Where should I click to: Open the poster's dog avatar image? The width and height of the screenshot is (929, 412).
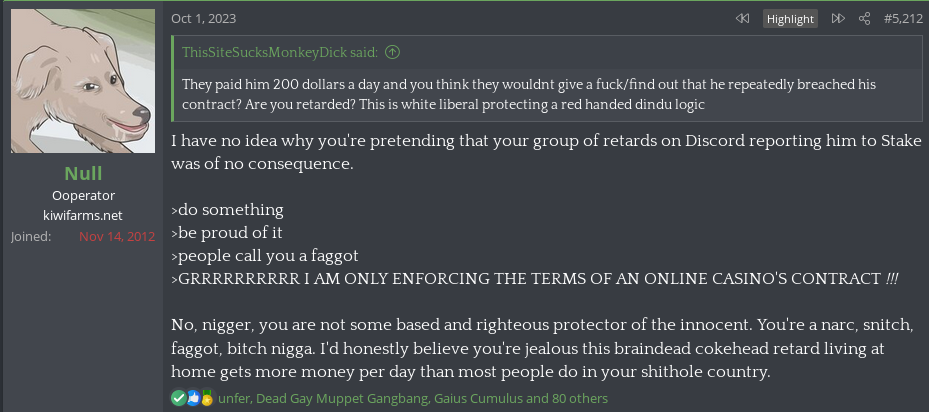pos(83,81)
